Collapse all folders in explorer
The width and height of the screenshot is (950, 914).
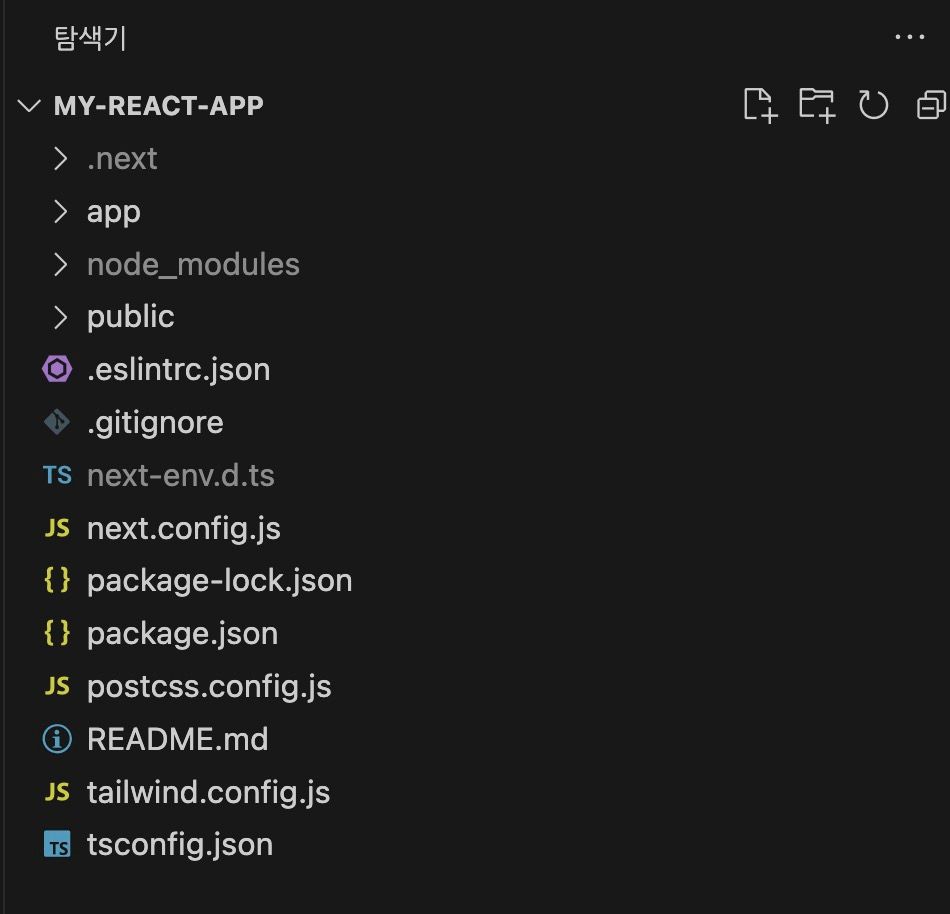(931, 105)
